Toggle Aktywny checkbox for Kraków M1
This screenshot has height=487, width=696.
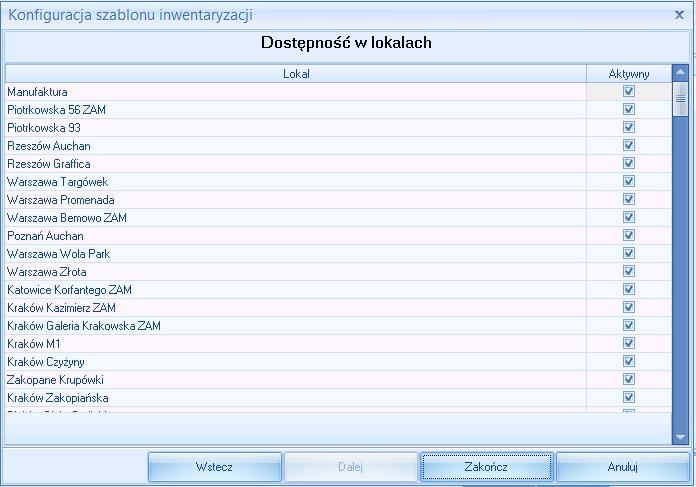point(629,343)
